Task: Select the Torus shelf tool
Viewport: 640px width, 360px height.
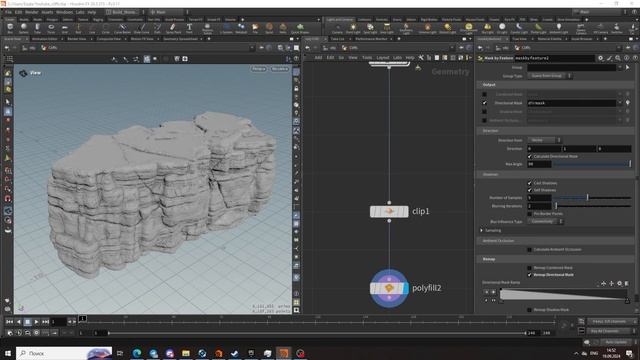Action: tap(51, 28)
